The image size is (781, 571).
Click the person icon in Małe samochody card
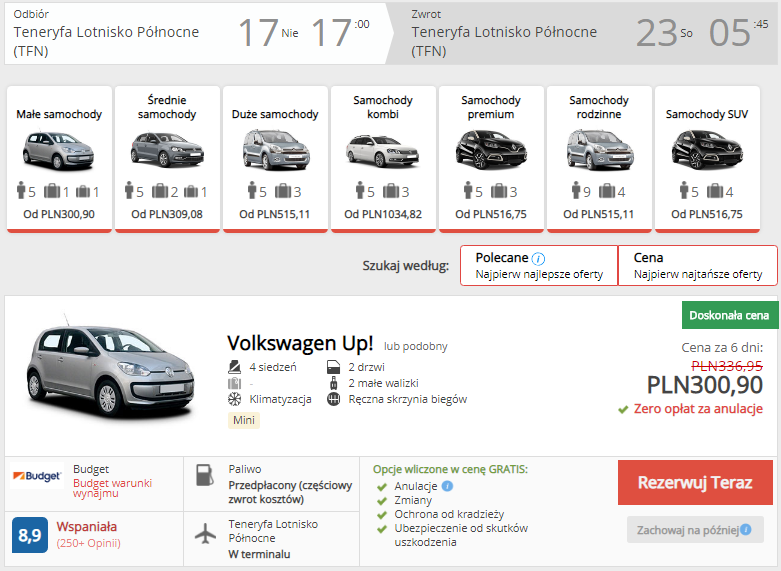pyautogui.click(x=21, y=190)
